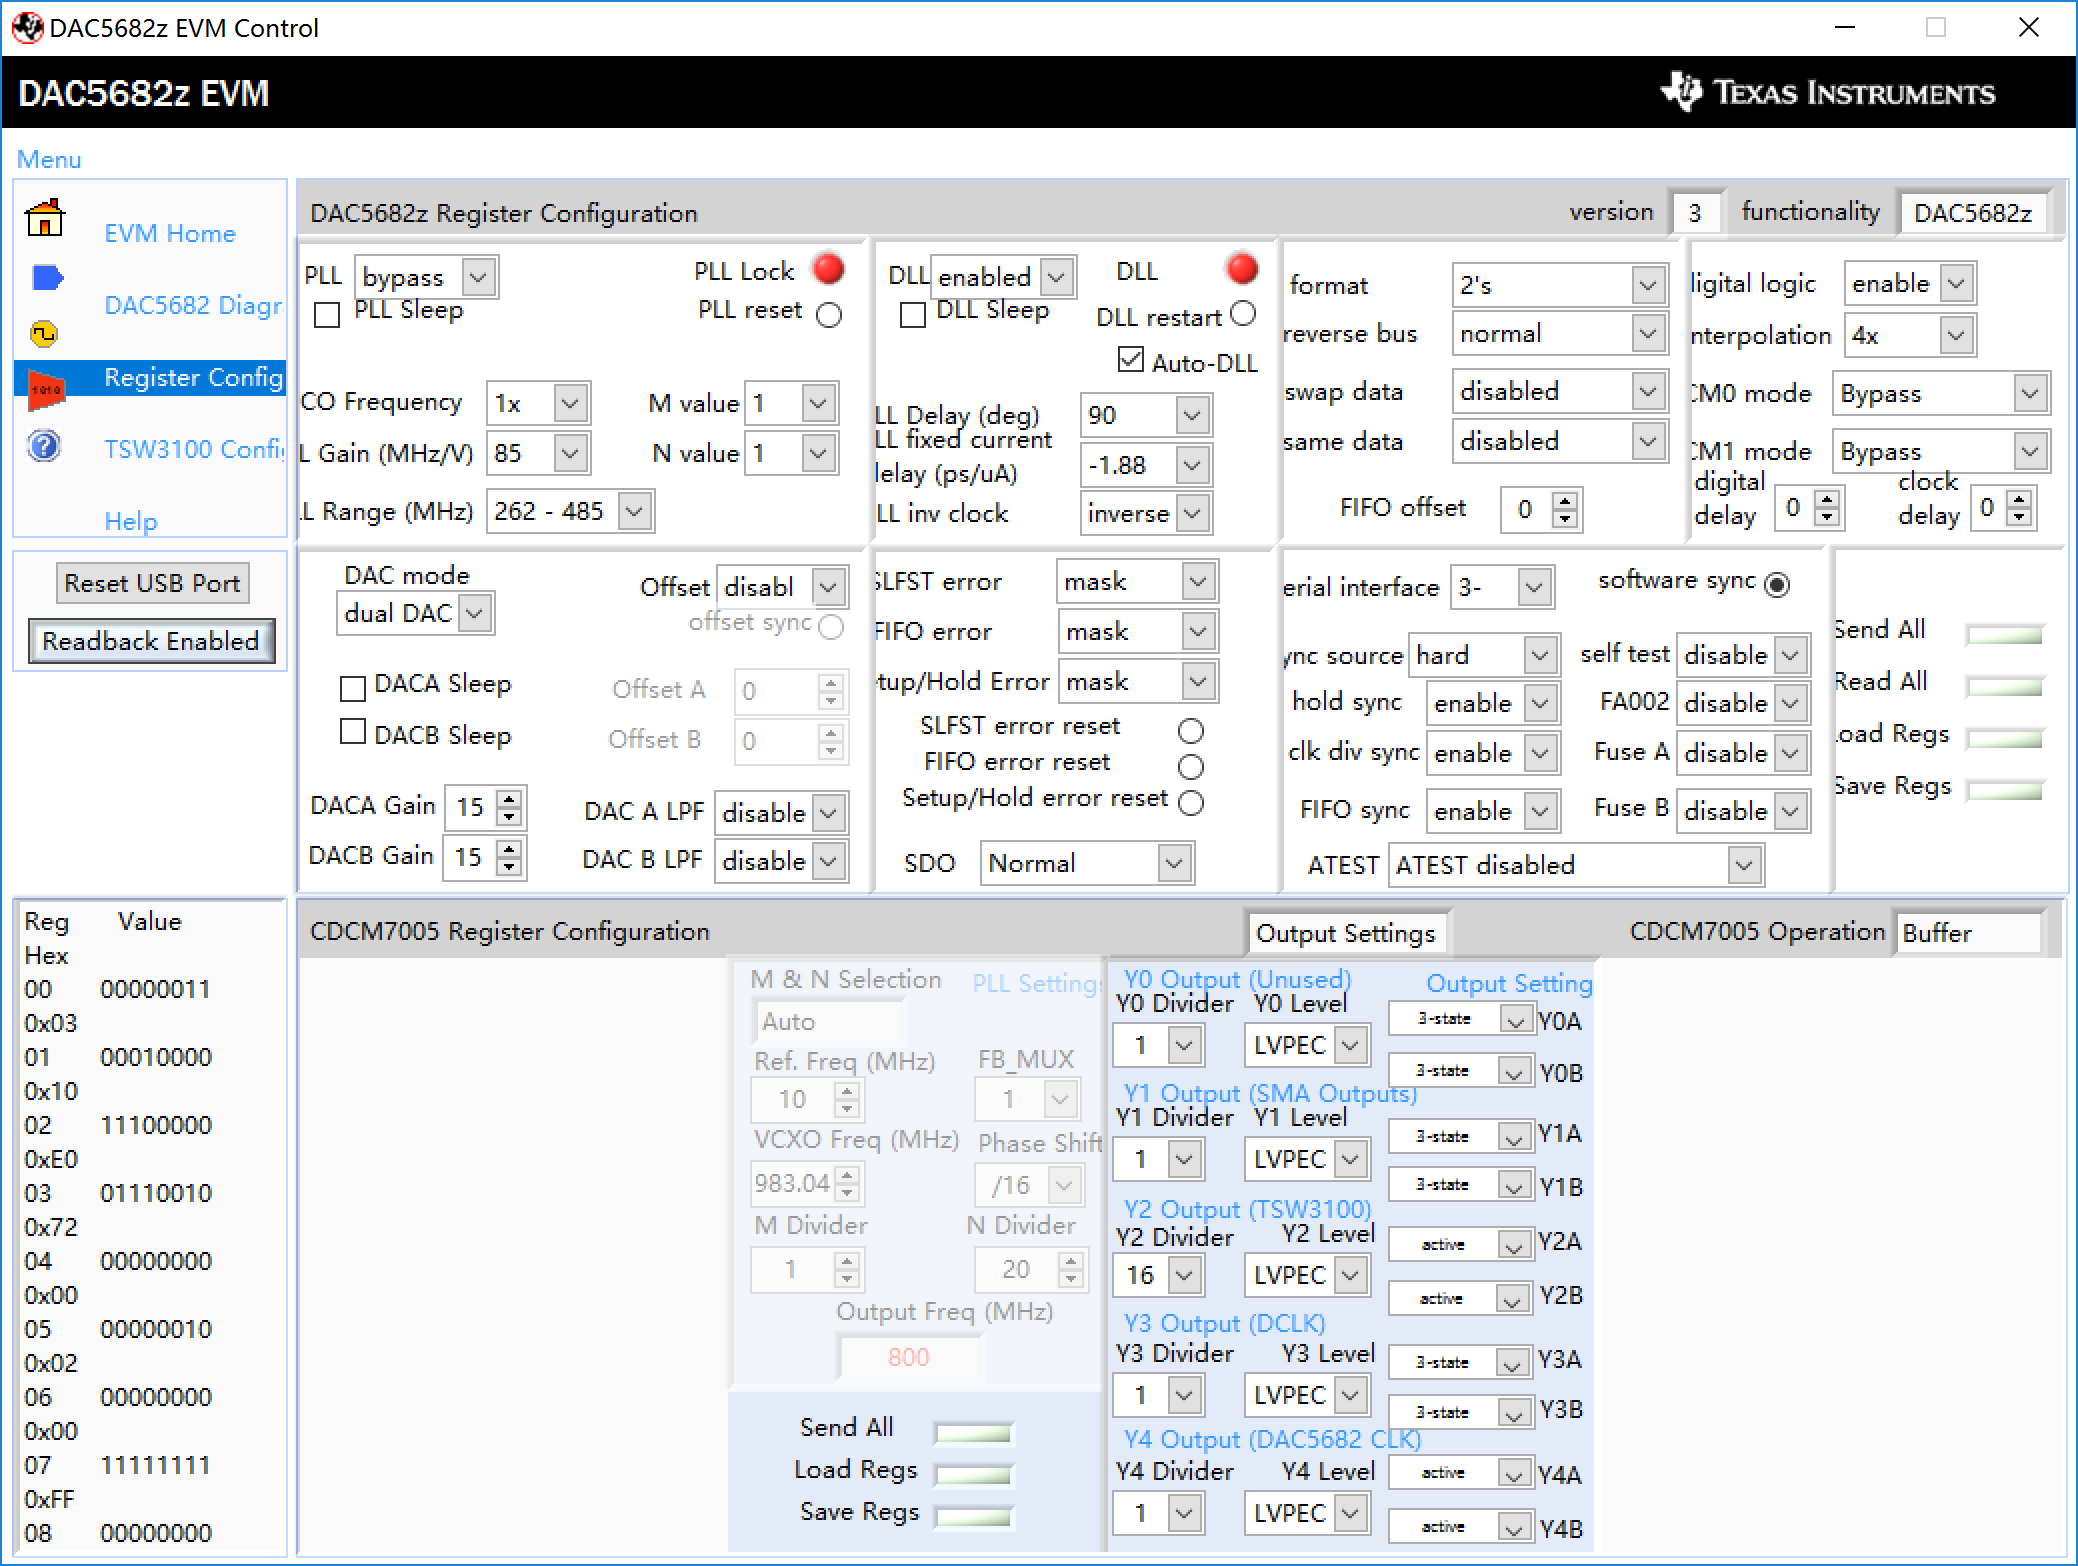Screen dimensions: 2078x1566
Task: Open the CM0 mode Bypass dropdown
Action: 1940,394
